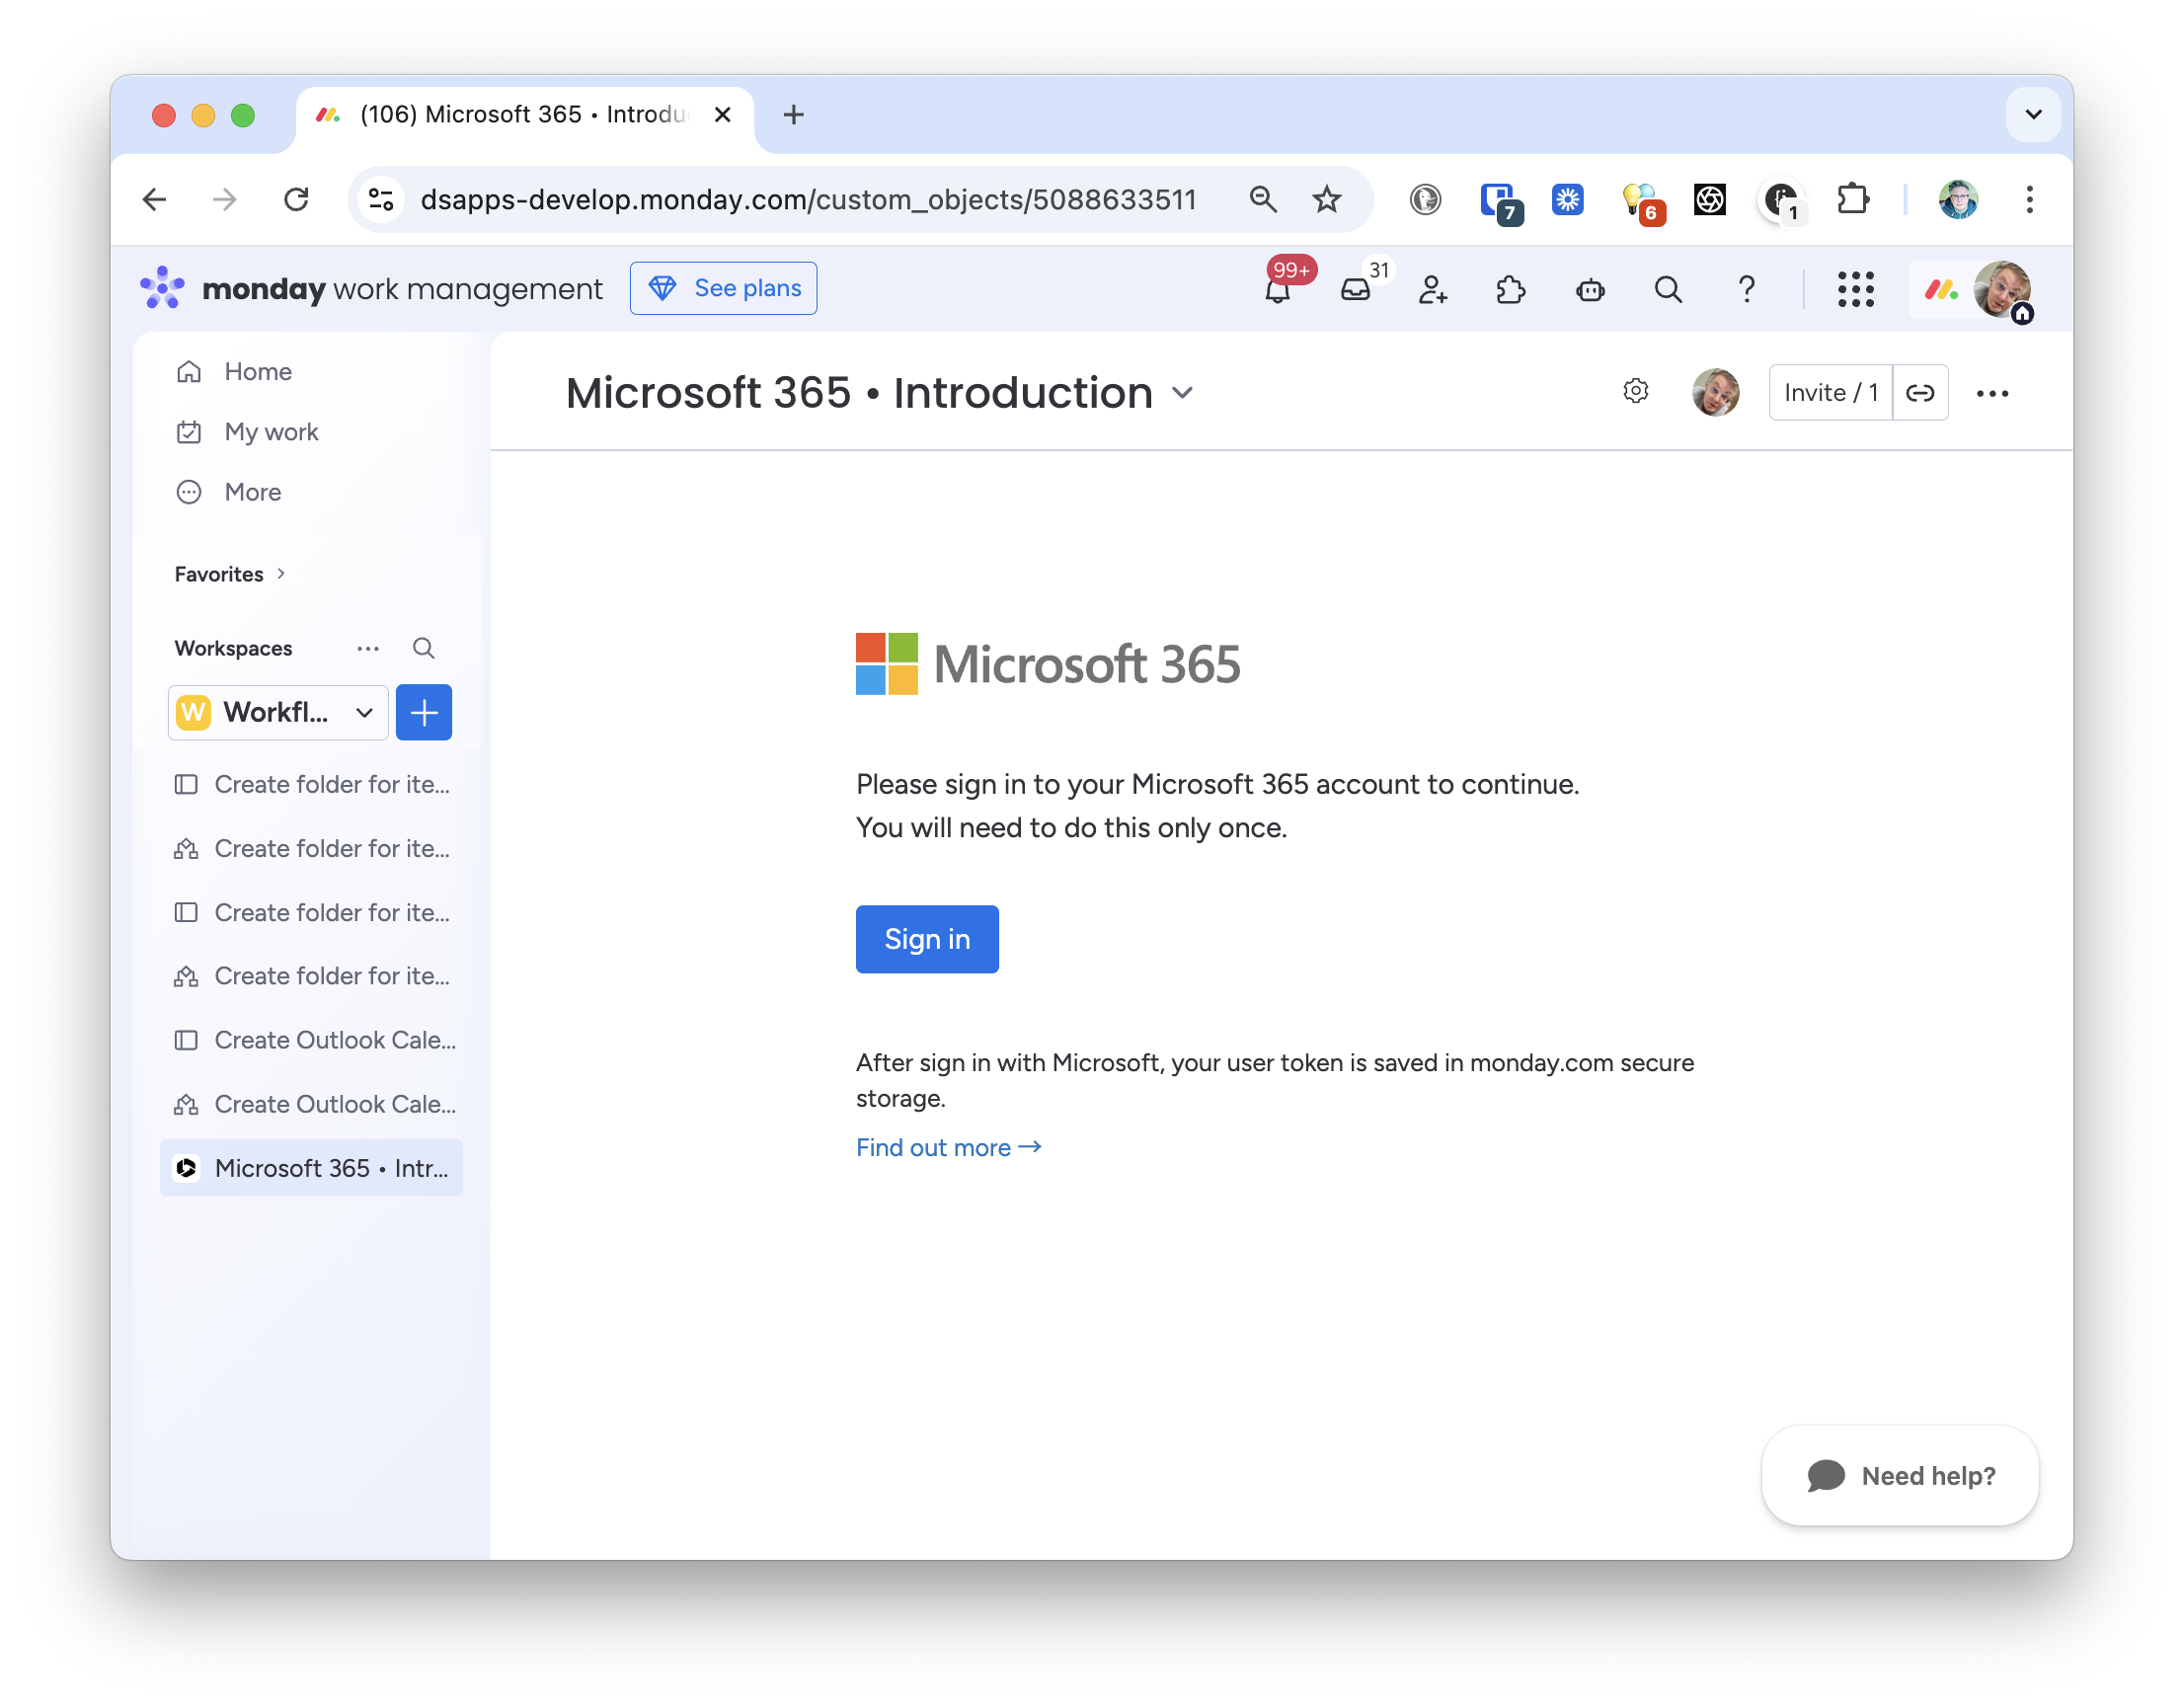Expand the Microsoft 365 Introduction board title dropdown
2184x1706 pixels.
click(1182, 394)
